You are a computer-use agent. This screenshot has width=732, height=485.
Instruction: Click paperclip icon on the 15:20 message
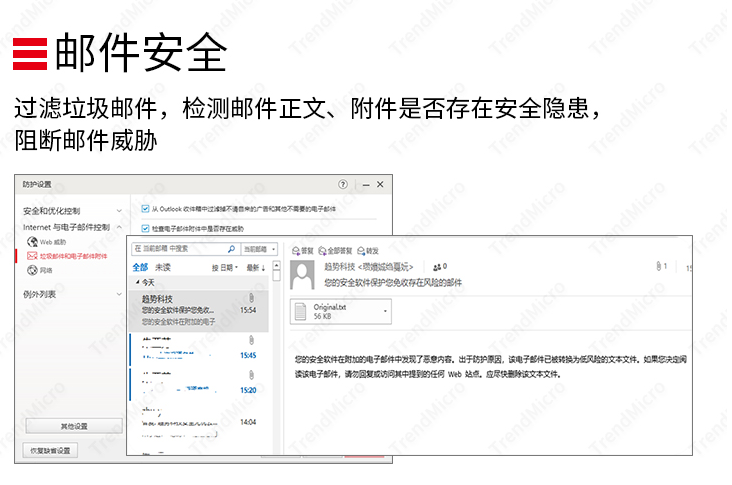click(253, 376)
